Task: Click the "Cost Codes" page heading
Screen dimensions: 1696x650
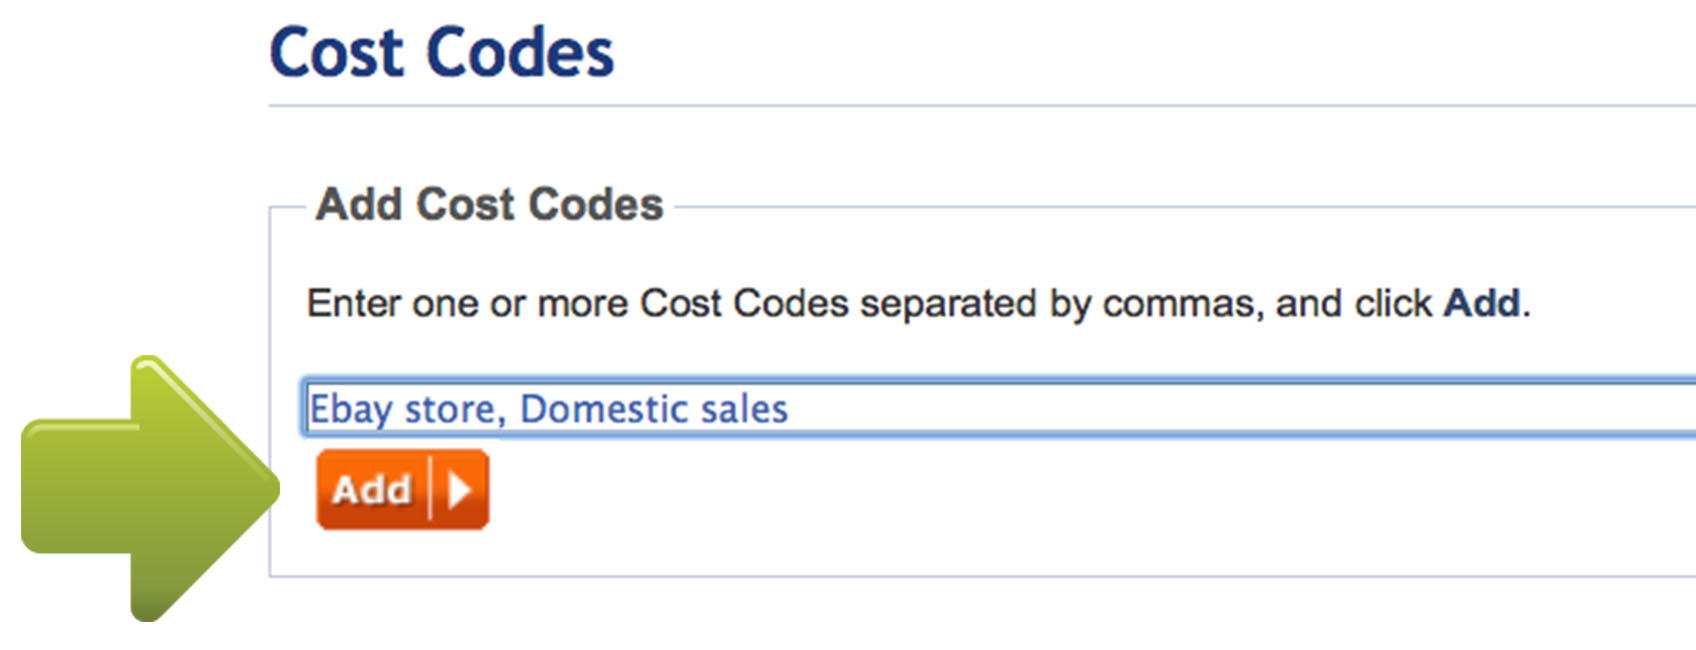Action: point(441,52)
